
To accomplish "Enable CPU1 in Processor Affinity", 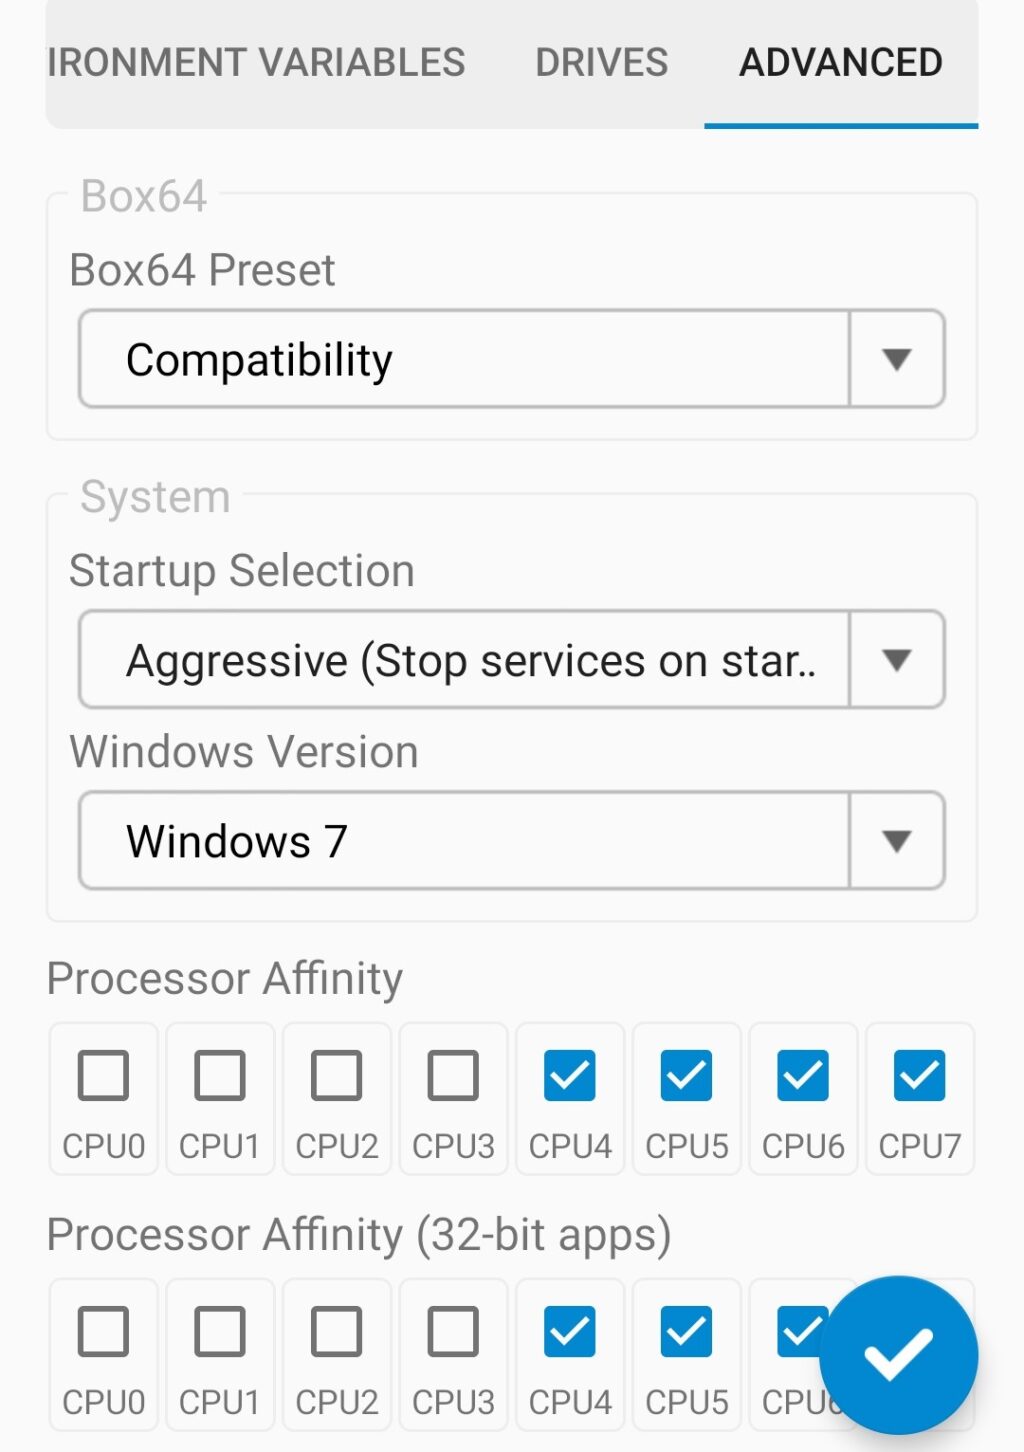I will point(219,1076).
